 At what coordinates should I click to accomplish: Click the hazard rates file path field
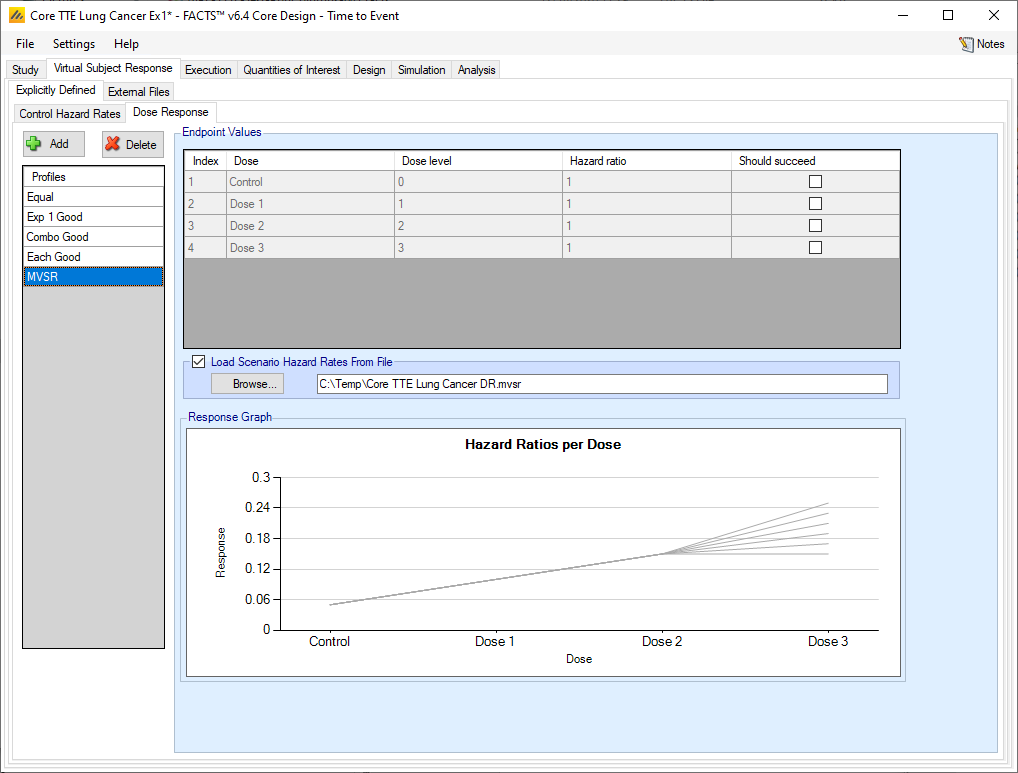click(601, 384)
